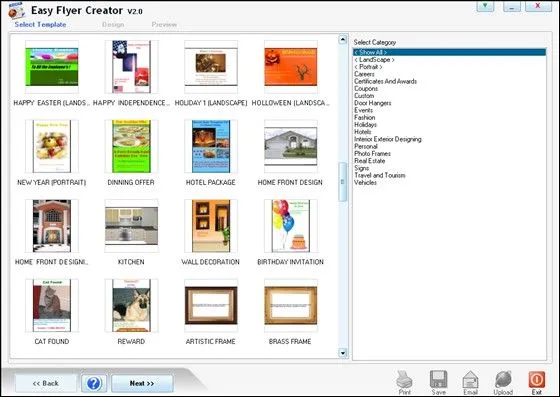
Task: Switch to the Design step tab
Action: (113, 25)
